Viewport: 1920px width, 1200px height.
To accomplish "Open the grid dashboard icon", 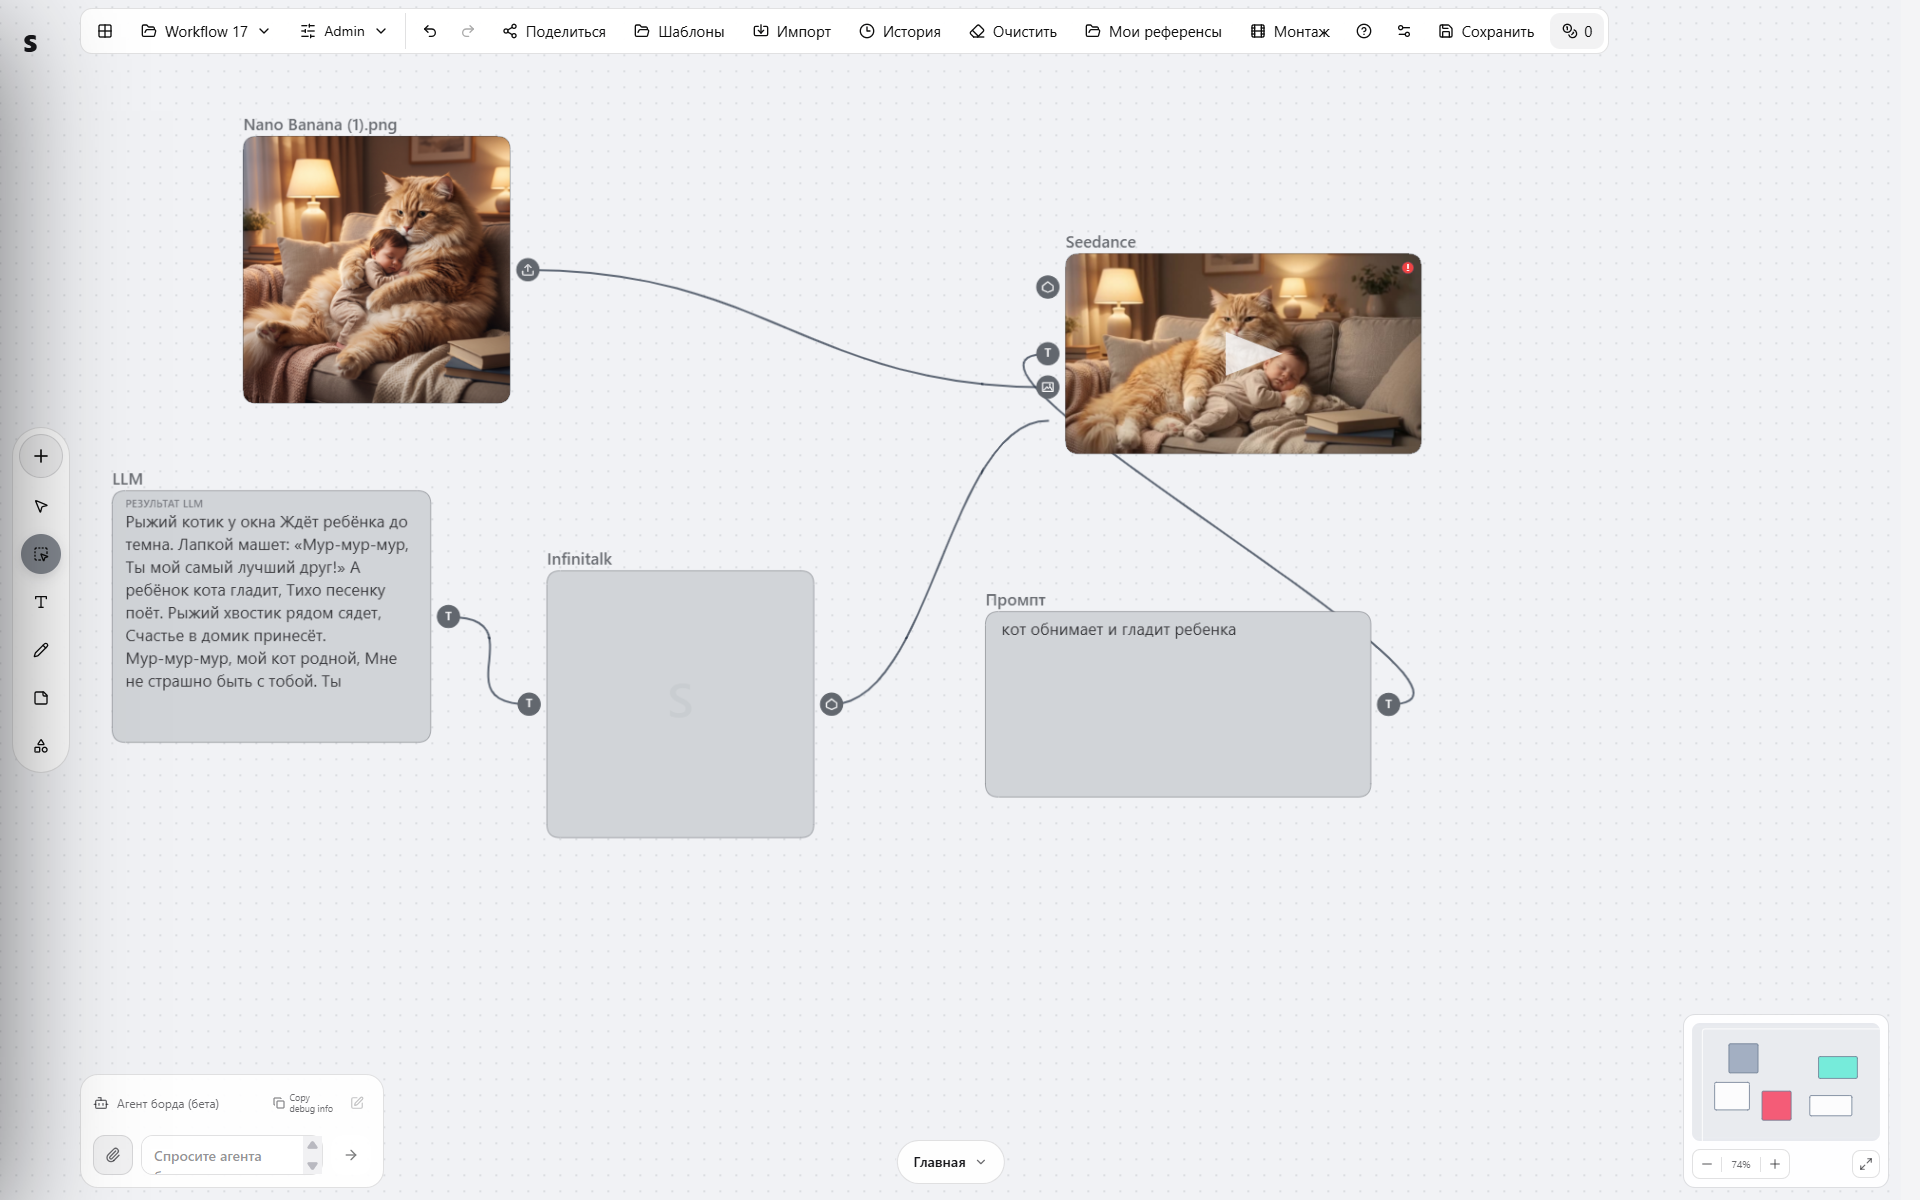I will [x=105, y=31].
